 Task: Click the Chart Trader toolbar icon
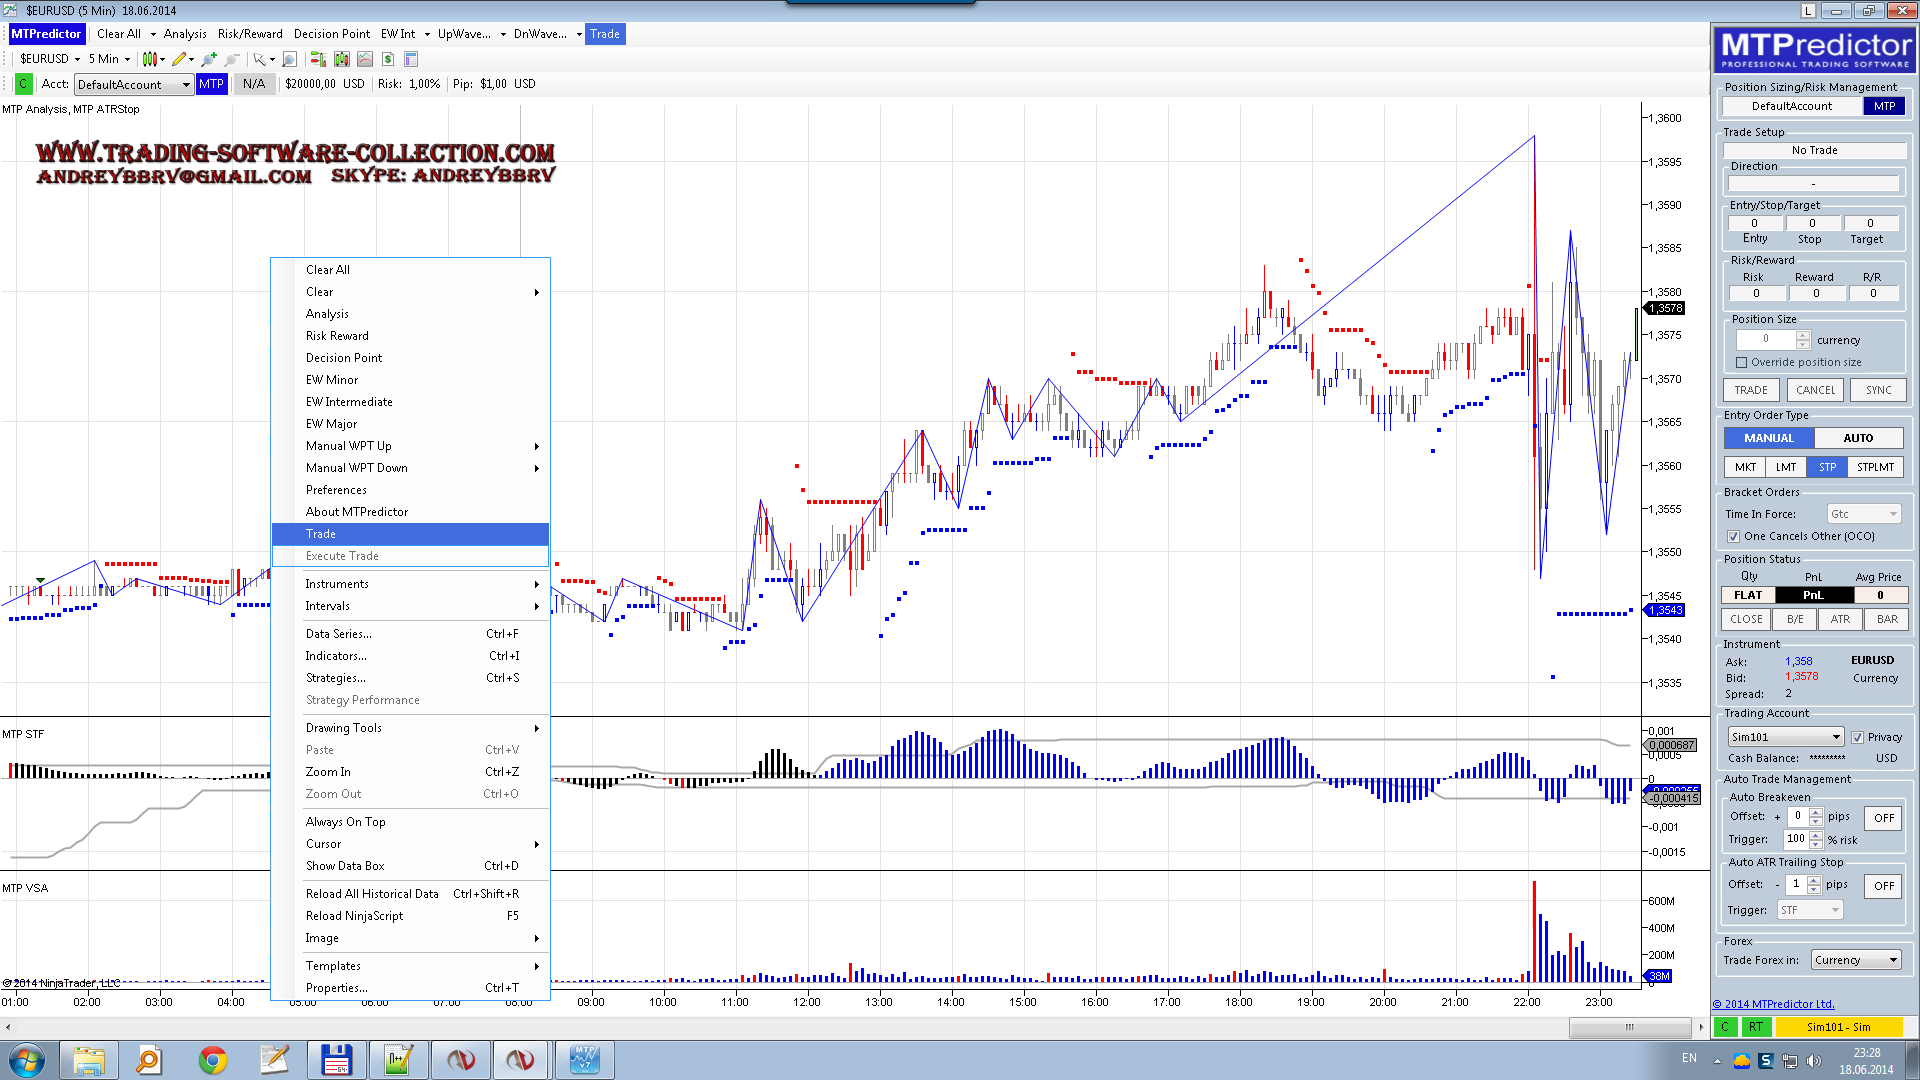tap(318, 59)
